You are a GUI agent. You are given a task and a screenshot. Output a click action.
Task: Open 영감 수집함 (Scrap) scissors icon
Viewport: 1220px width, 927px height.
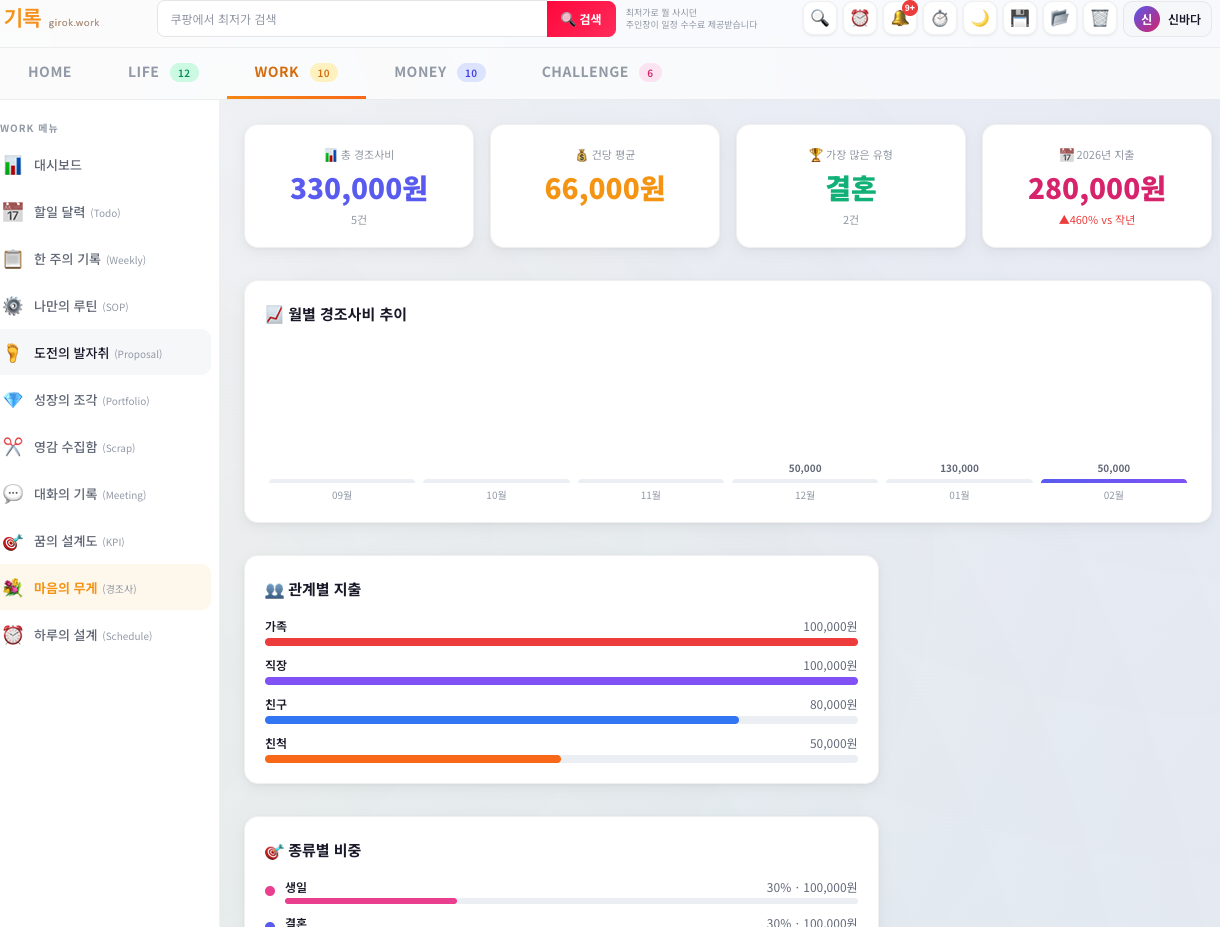(14, 447)
